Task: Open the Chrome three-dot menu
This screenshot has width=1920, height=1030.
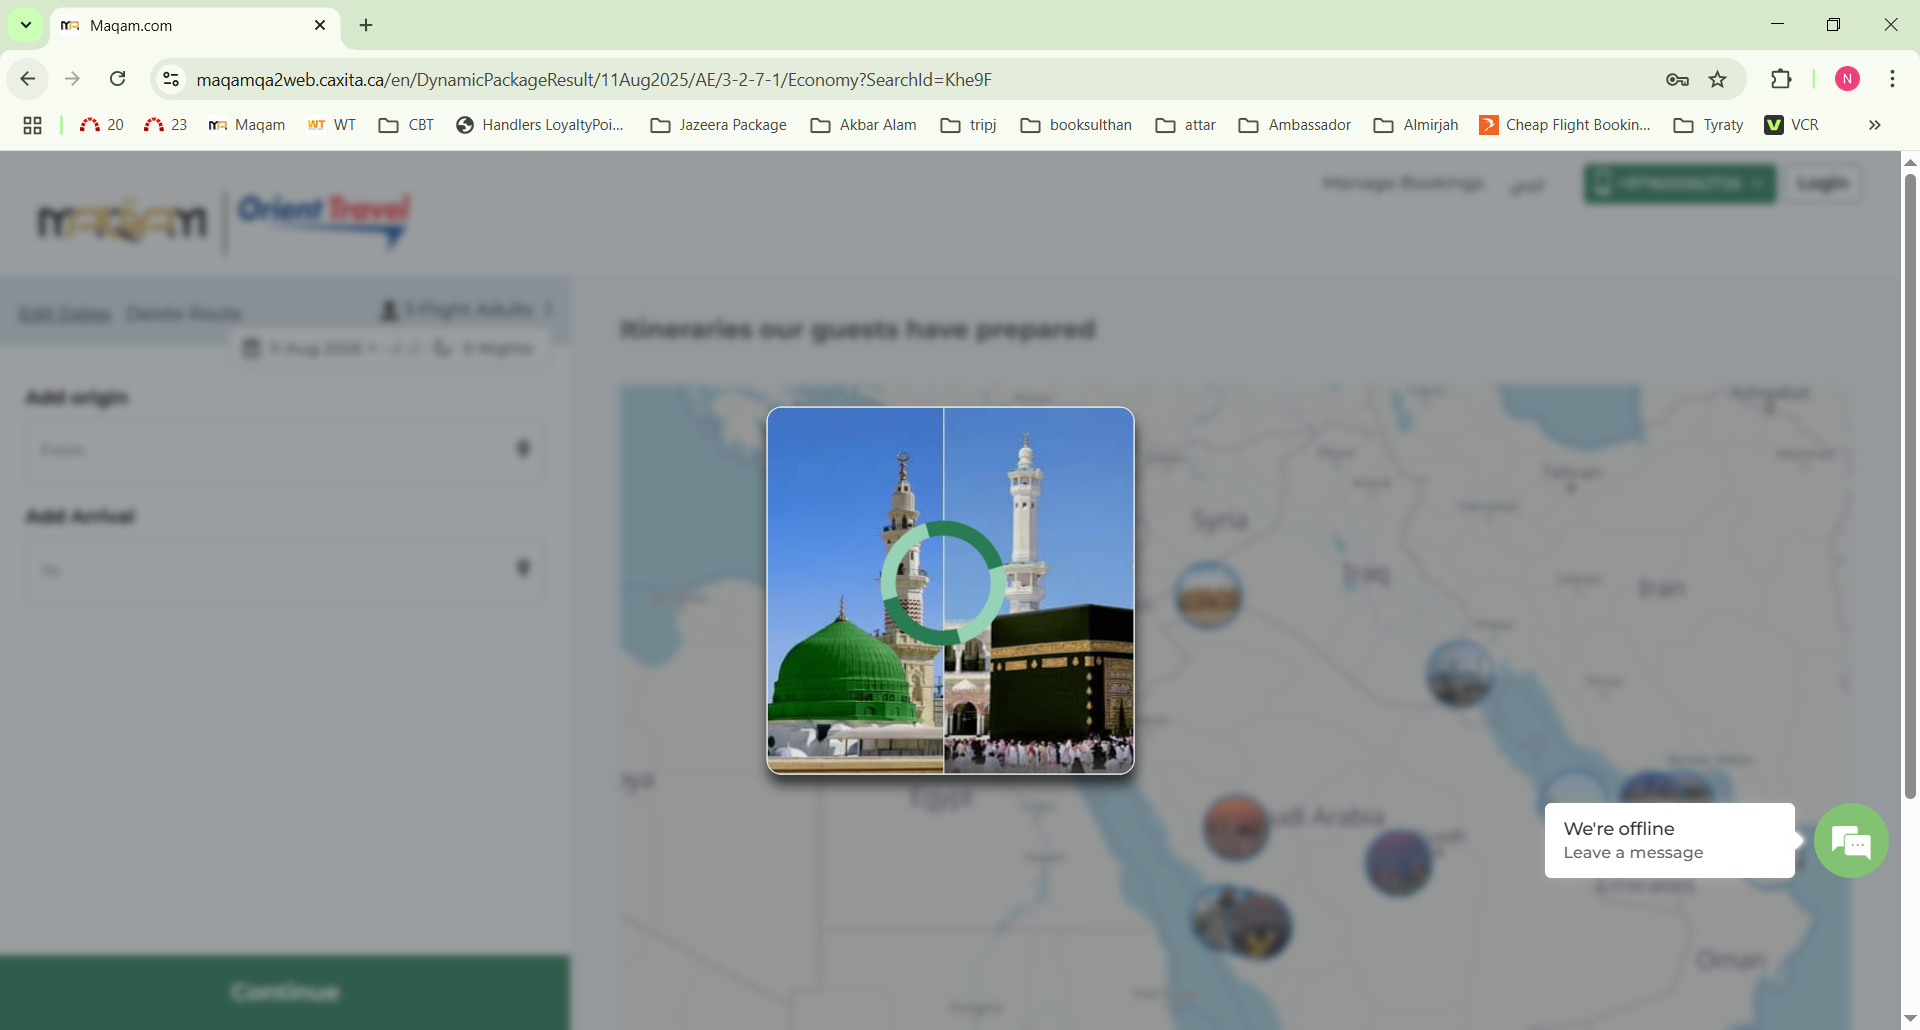Action: tap(1892, 79)
